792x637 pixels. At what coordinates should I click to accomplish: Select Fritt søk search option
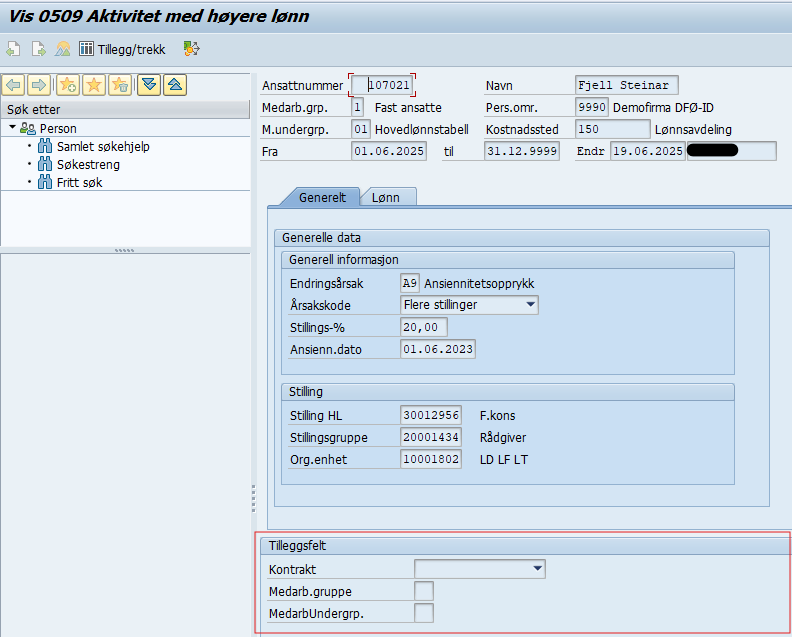click(79, 182)
